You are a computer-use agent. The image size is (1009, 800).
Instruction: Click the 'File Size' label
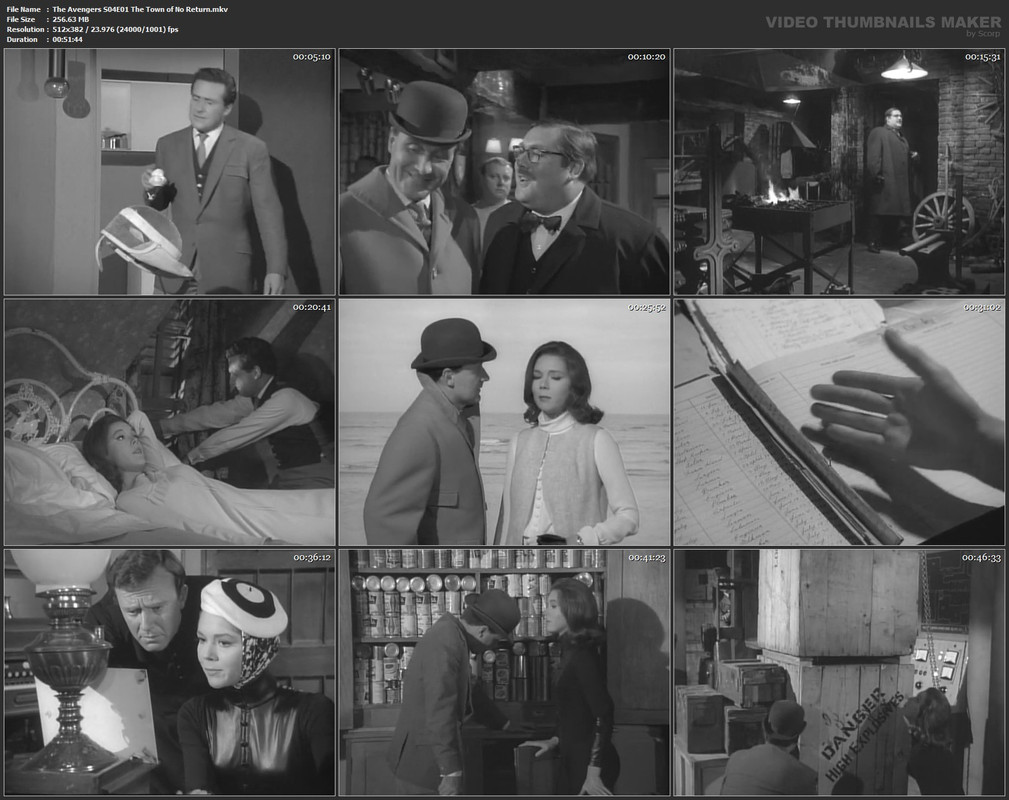(21, 19)
